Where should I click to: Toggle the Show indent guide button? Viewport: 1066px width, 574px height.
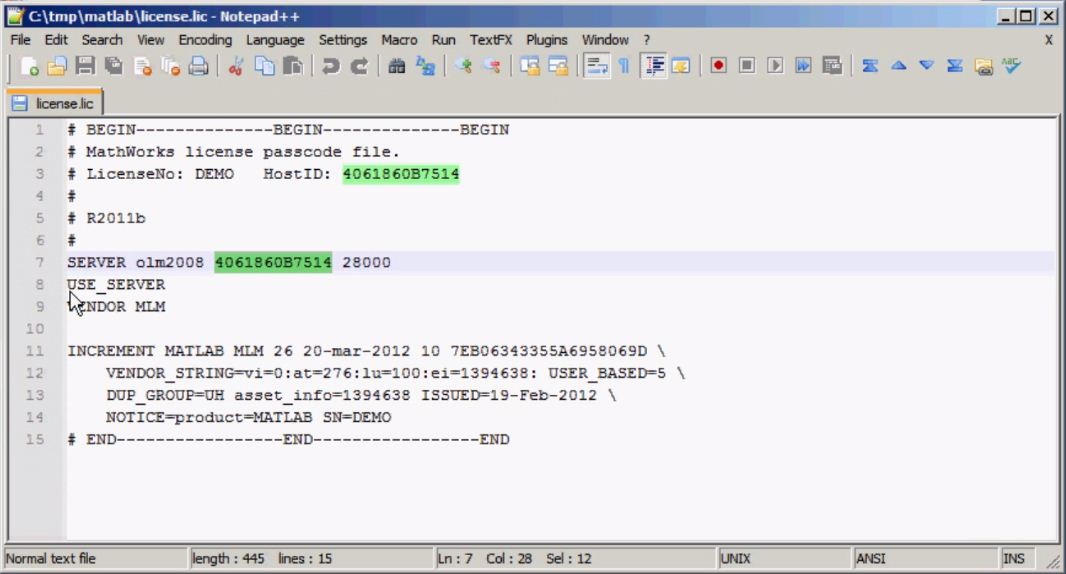click(x=649, y=66)
